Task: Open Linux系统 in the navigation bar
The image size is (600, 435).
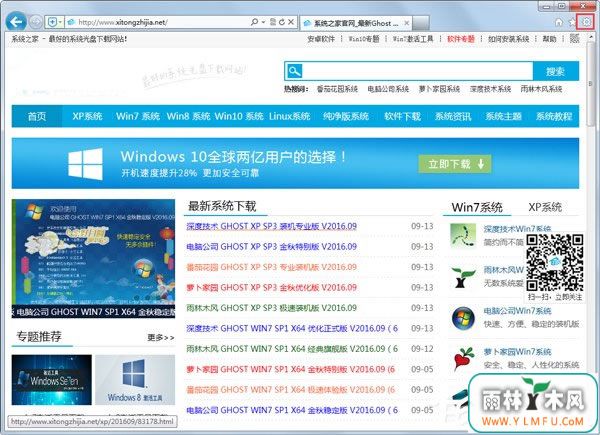Action: (x=289, y=116)
